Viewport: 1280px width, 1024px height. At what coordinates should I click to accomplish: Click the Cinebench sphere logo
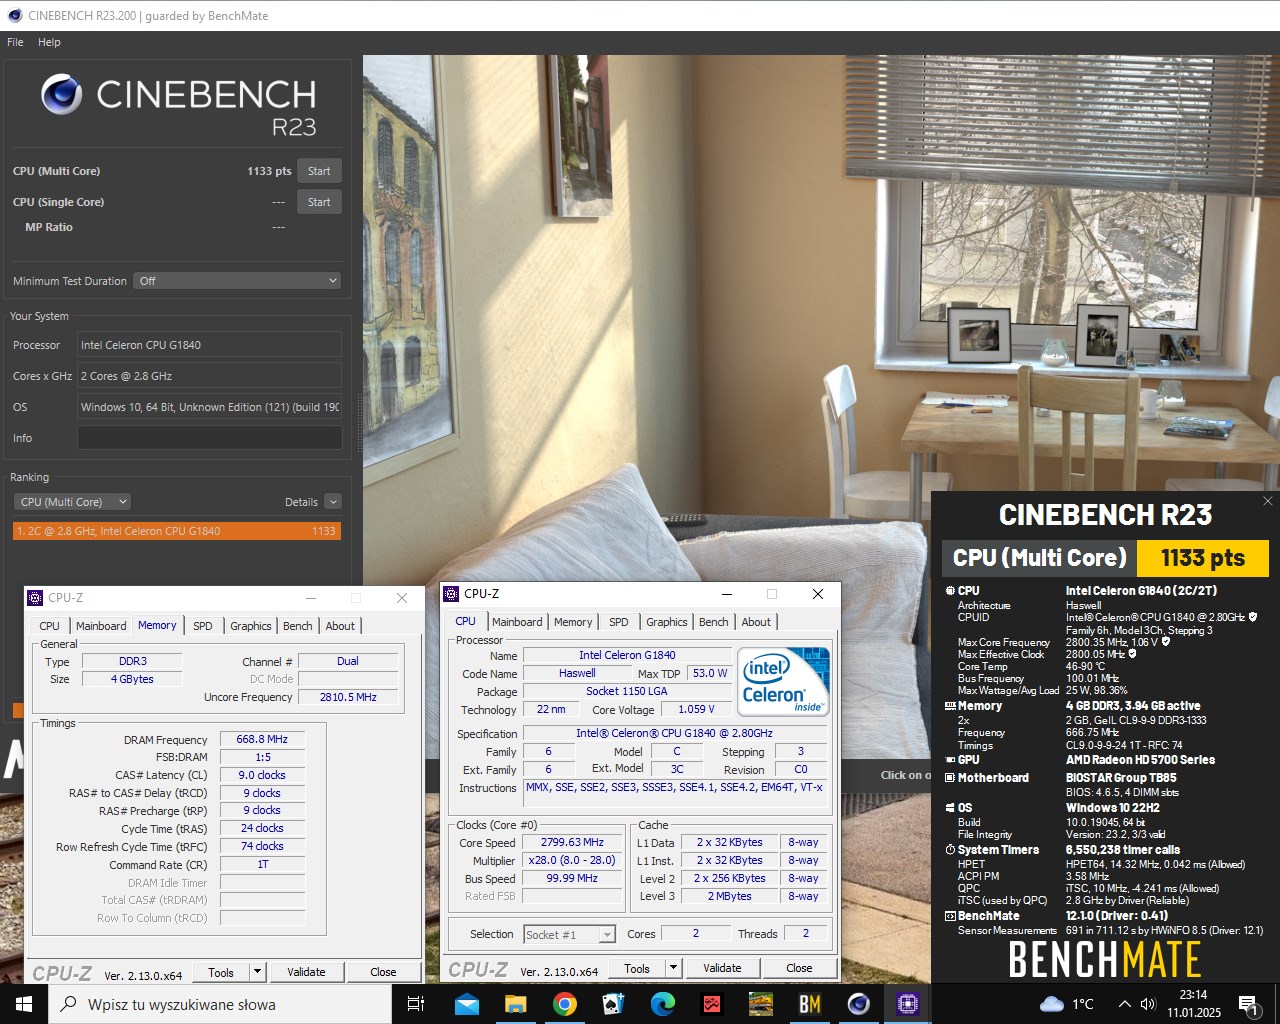(x=62, y=94)
